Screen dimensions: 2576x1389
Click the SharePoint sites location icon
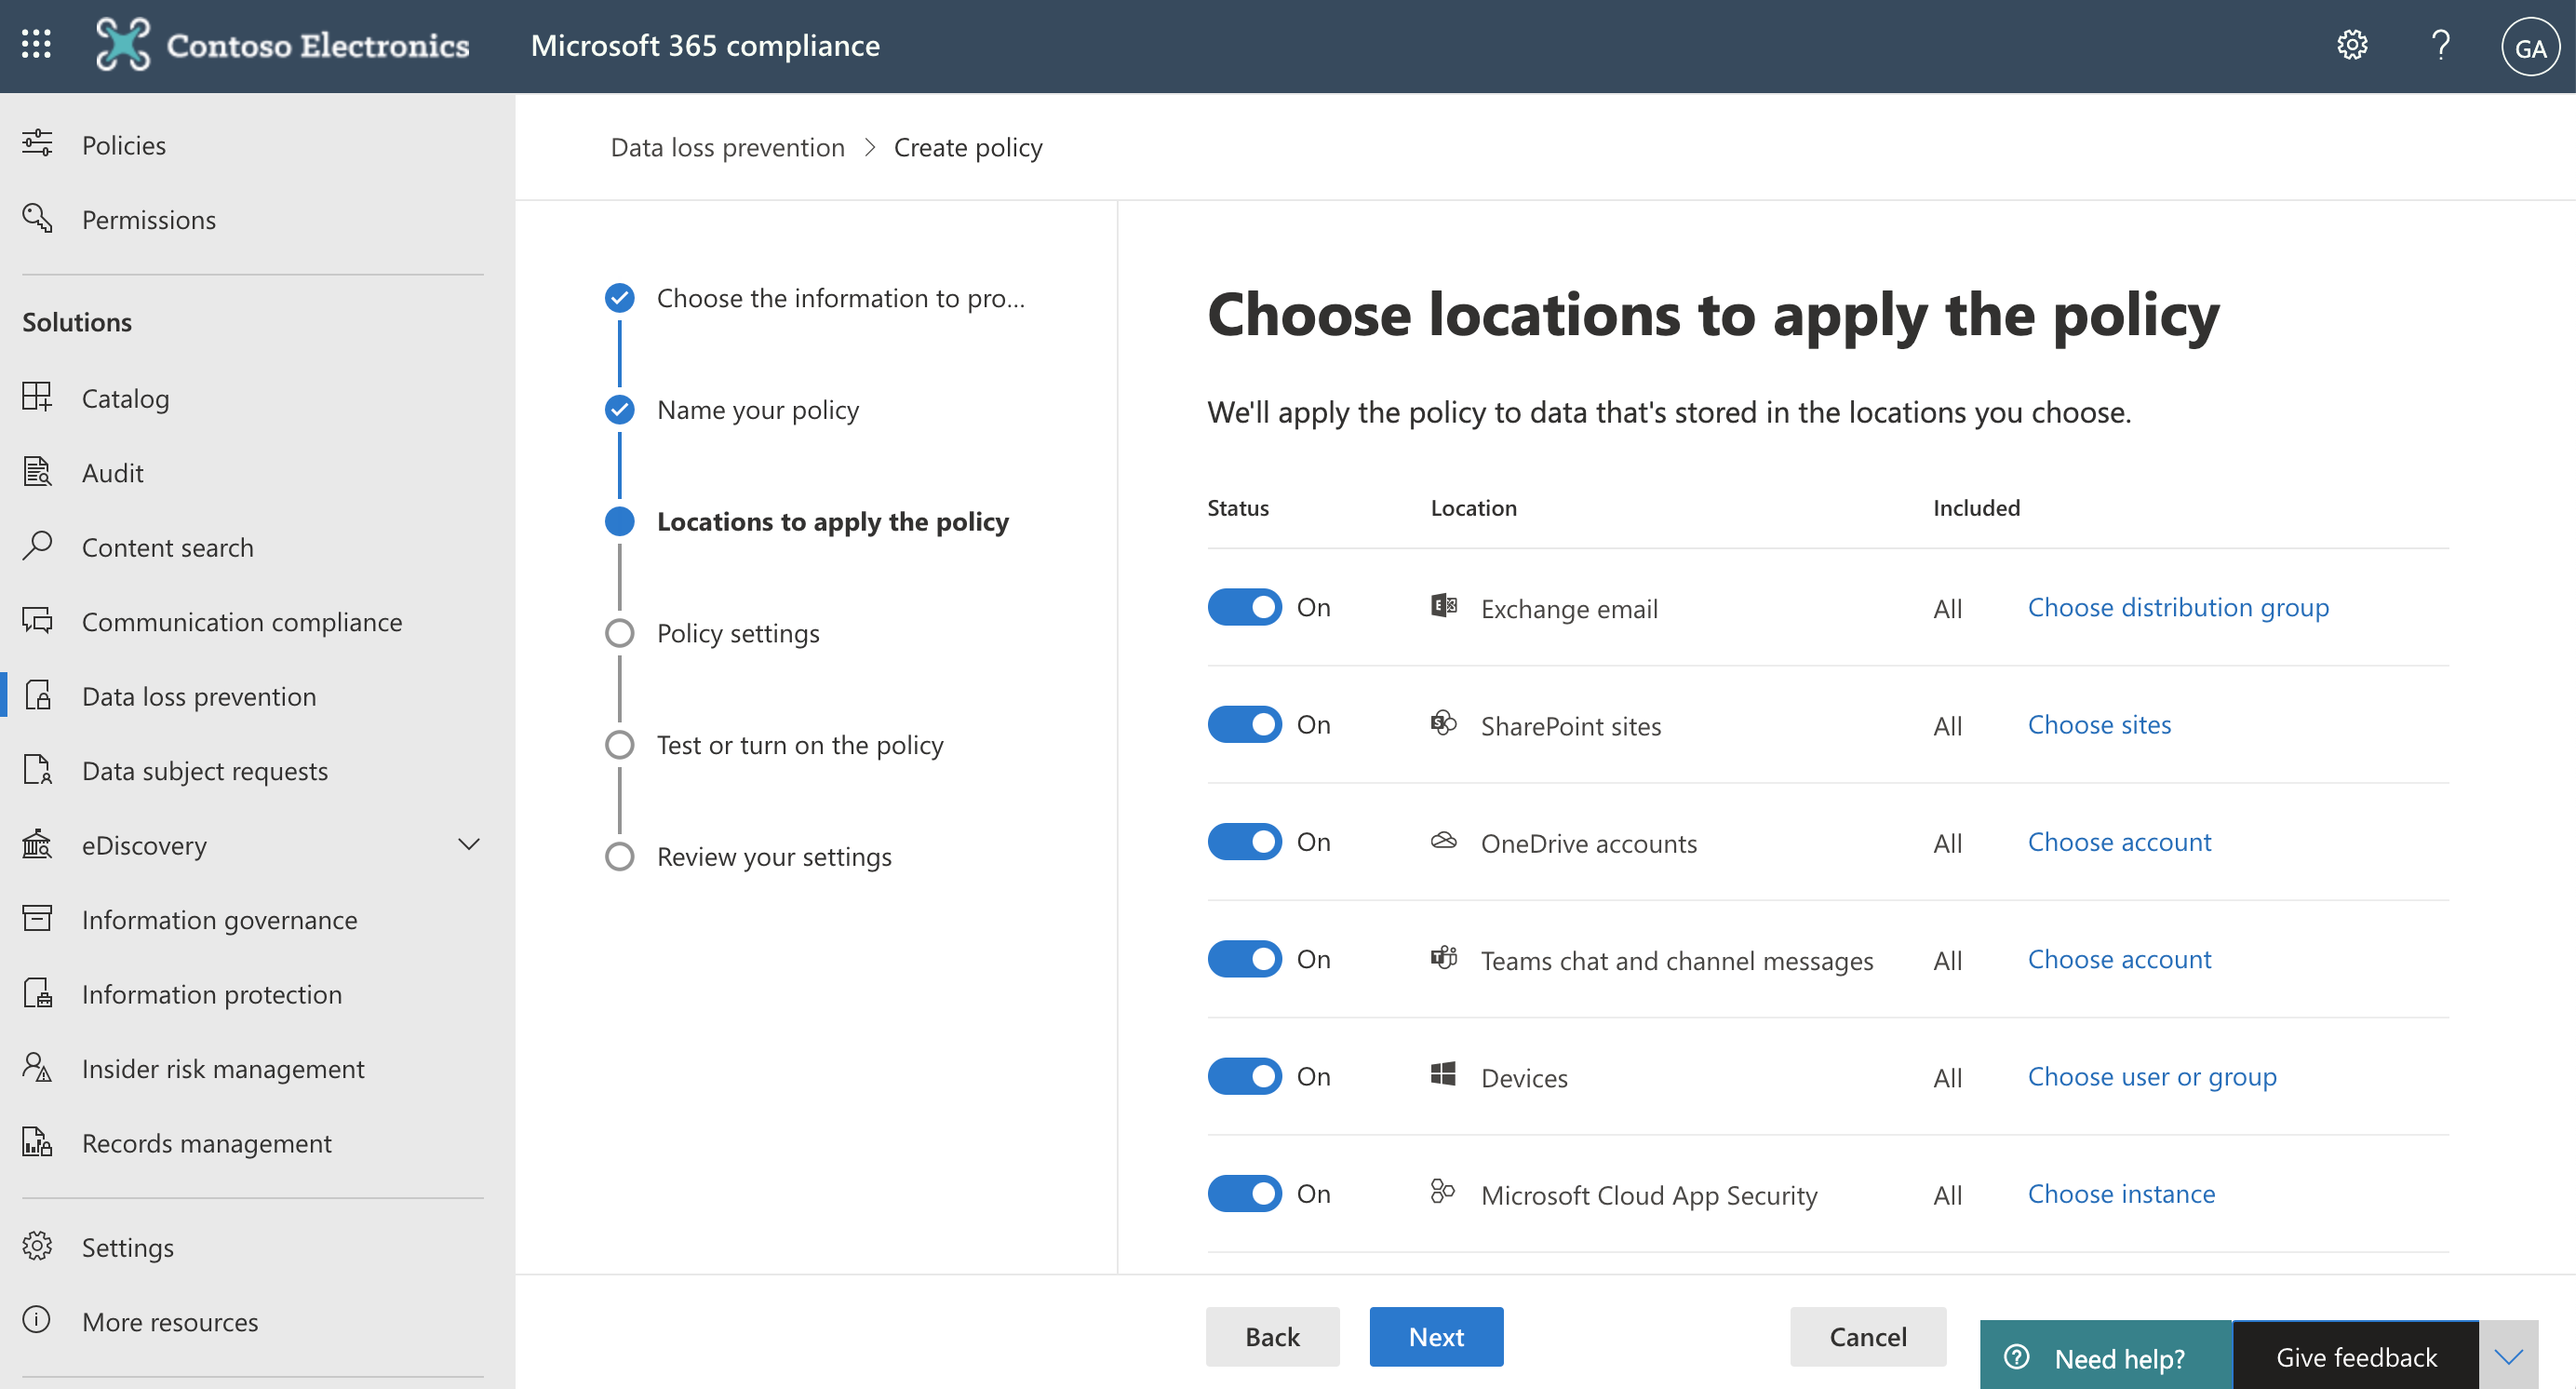[1442, 721]
